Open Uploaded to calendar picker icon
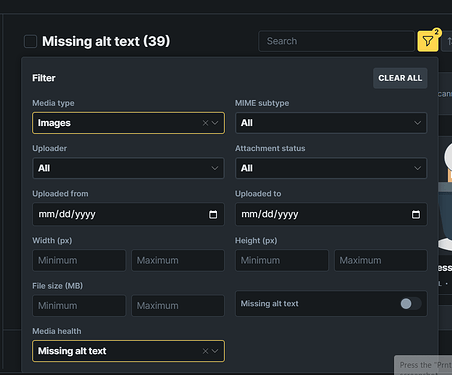452x375 pixels. pos(416,214)
